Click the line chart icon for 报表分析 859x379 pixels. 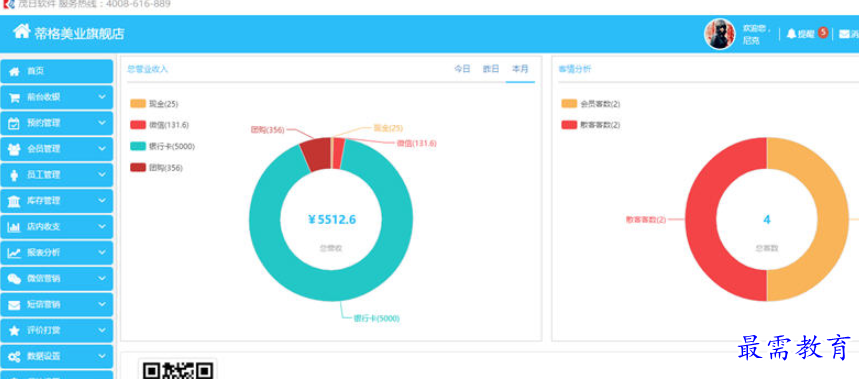tap(14, 252)
